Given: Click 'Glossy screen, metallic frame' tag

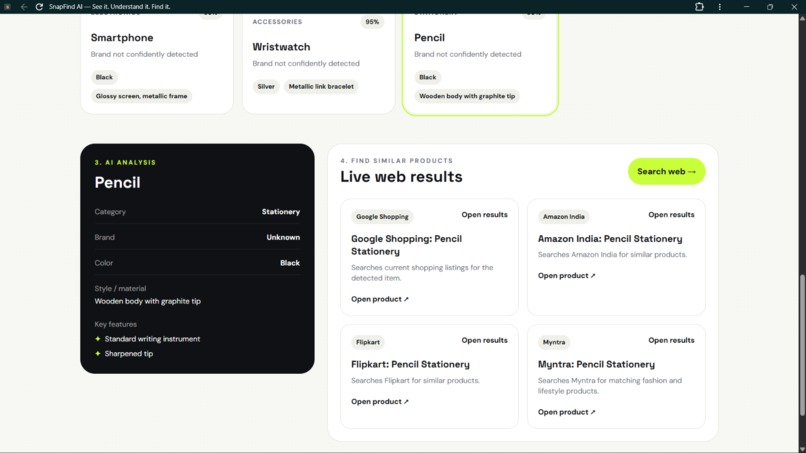Looking at the screenshot, I should tap(141, 96).
